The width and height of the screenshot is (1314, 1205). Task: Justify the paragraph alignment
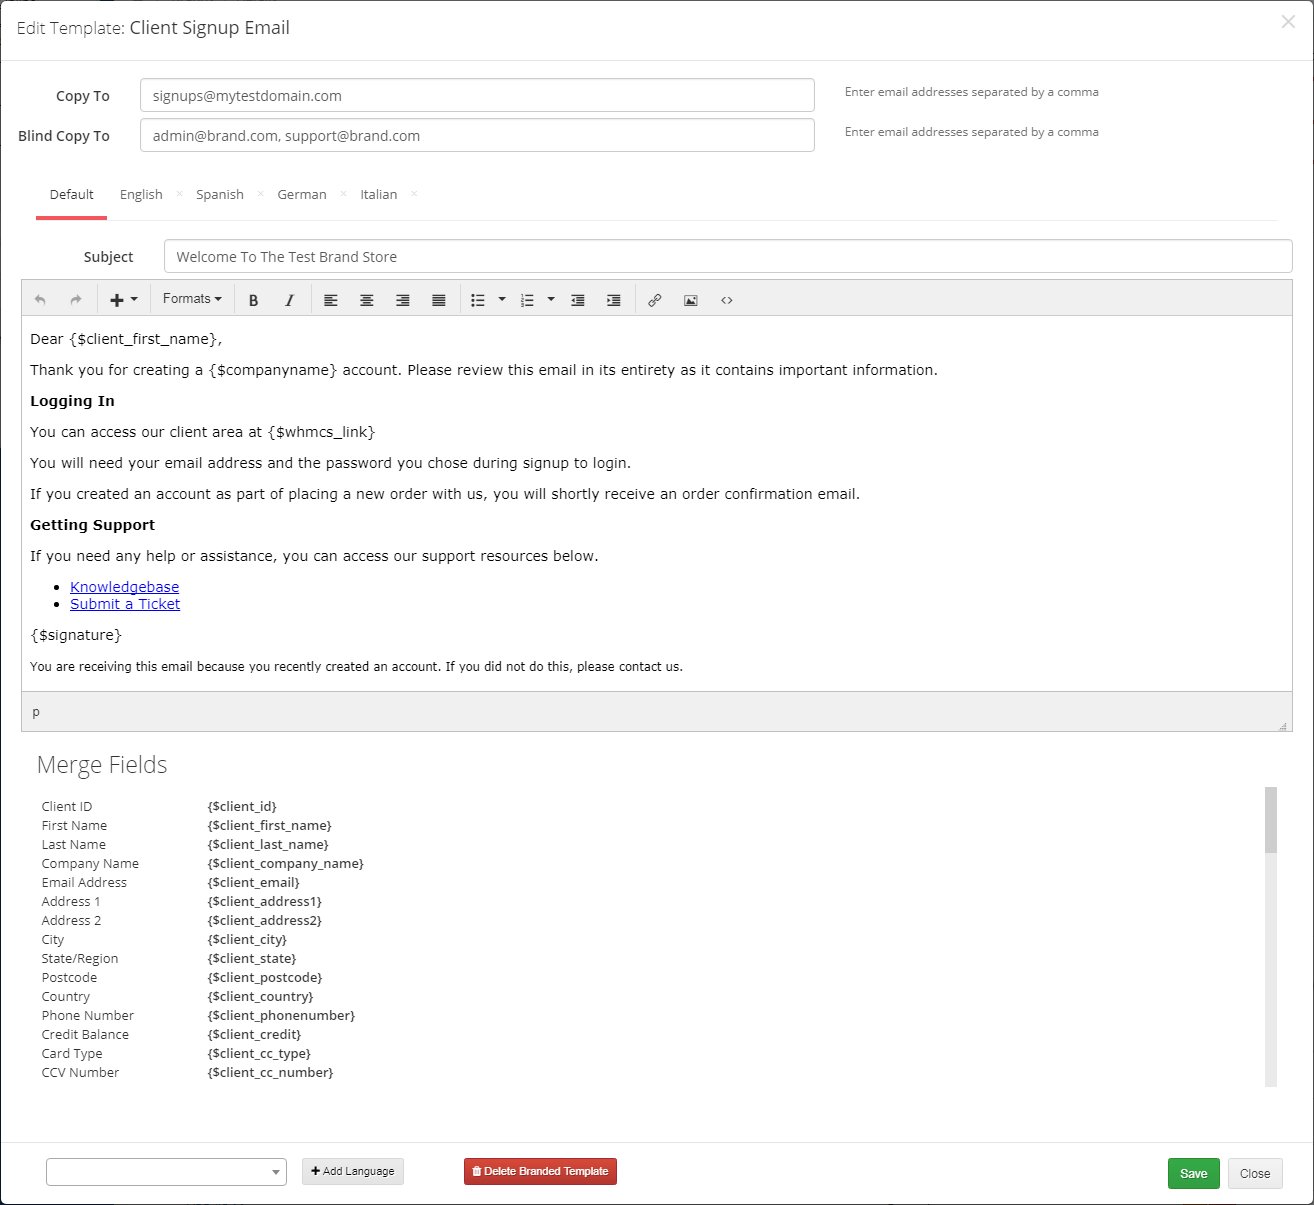[x=439, y=299]
